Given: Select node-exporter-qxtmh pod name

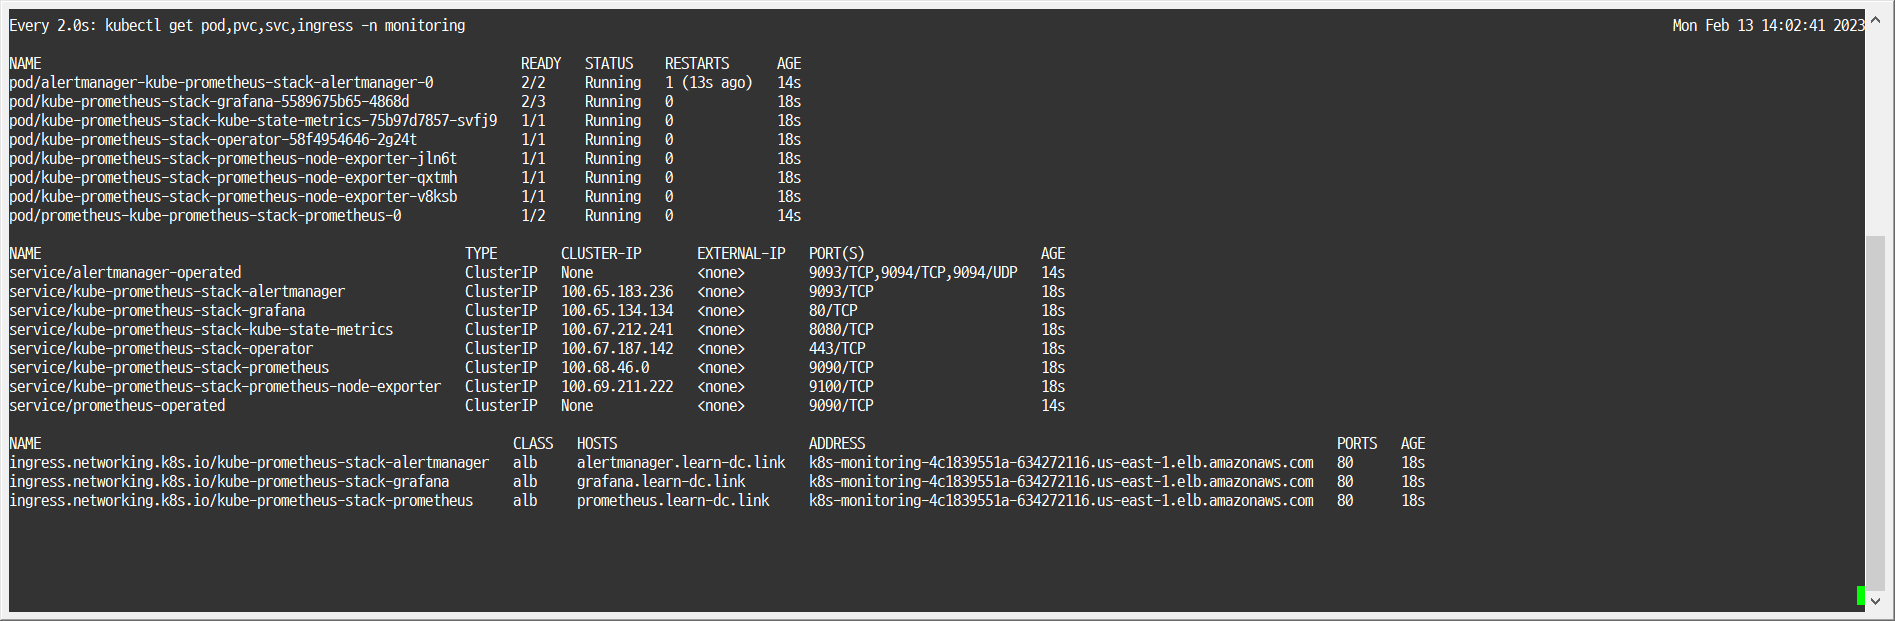Looking at the screenshot, I should pos(233,178).
